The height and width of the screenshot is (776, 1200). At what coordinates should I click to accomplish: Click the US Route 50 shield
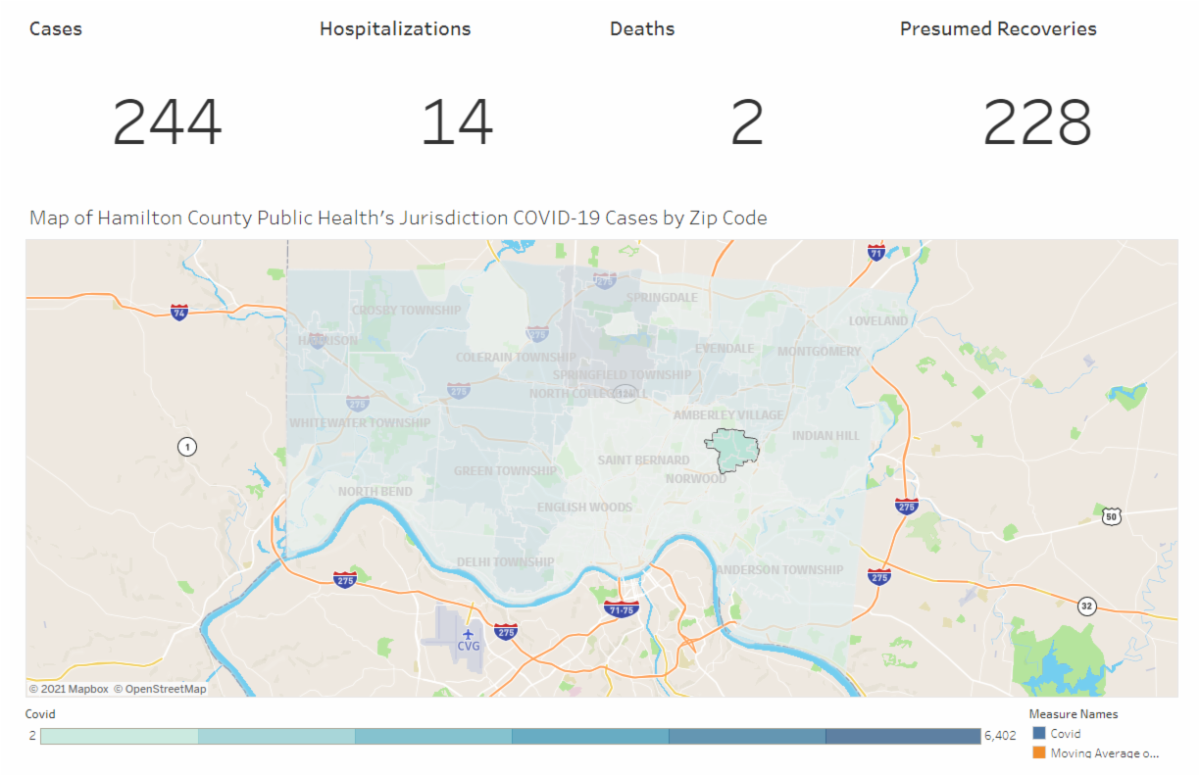pyautogui.click(x=1111, y=516)
